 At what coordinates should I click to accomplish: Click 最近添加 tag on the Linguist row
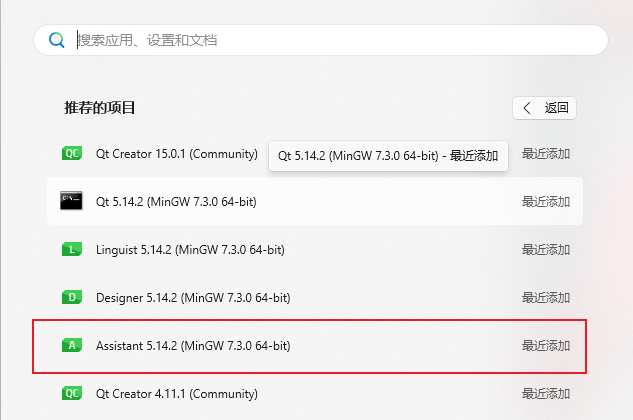click(546, 250)
